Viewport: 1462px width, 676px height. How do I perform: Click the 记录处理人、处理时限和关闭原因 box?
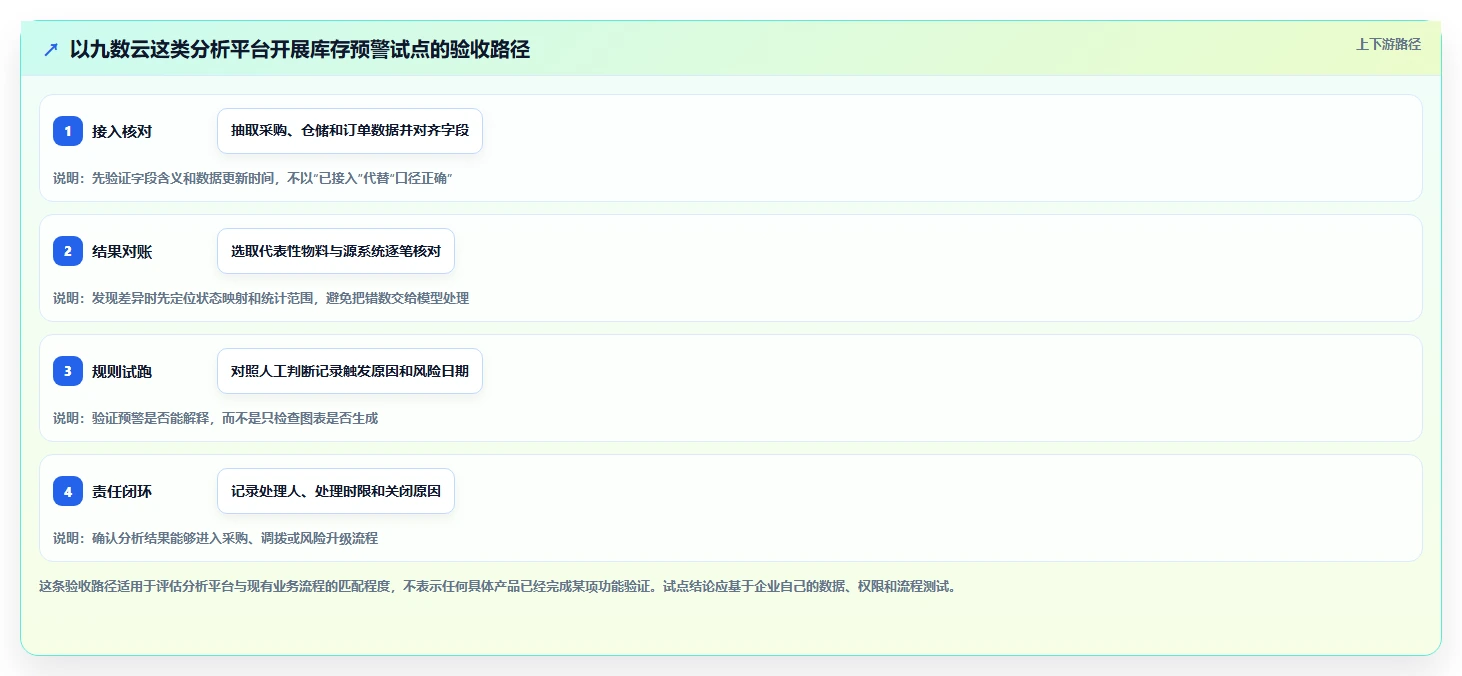336,491
